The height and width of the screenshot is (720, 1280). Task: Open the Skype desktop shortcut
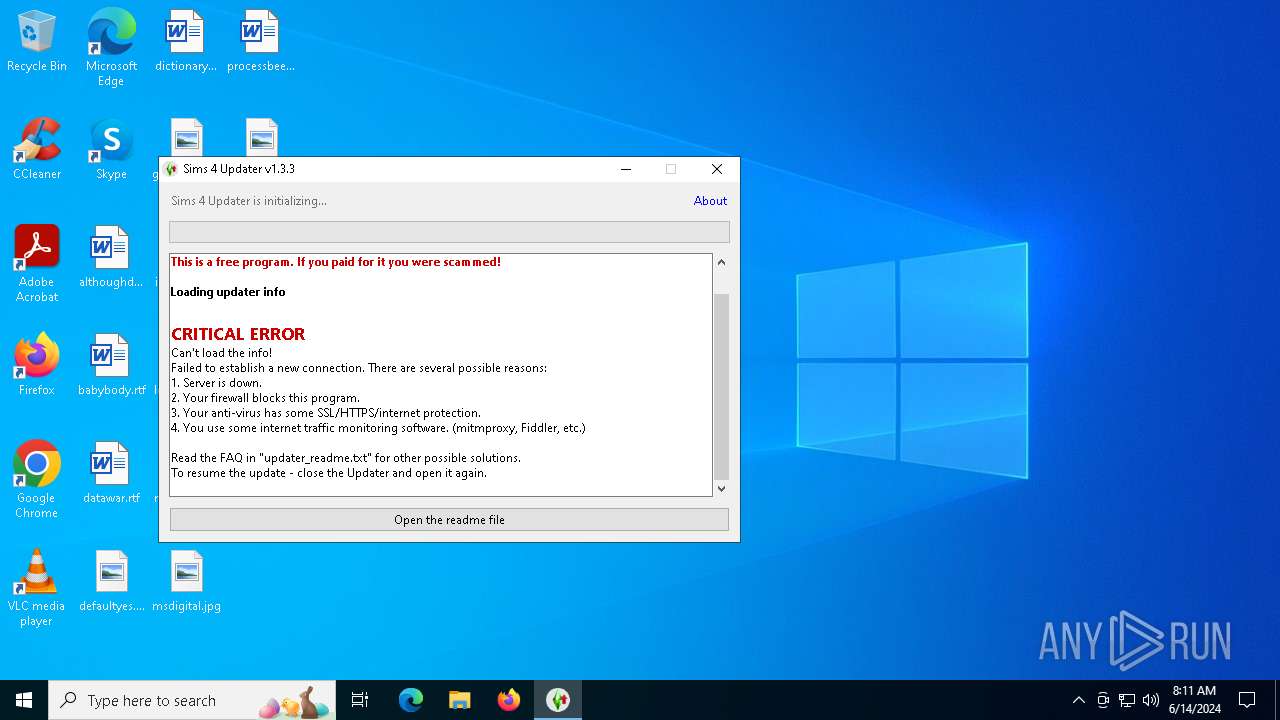[111, 150]
